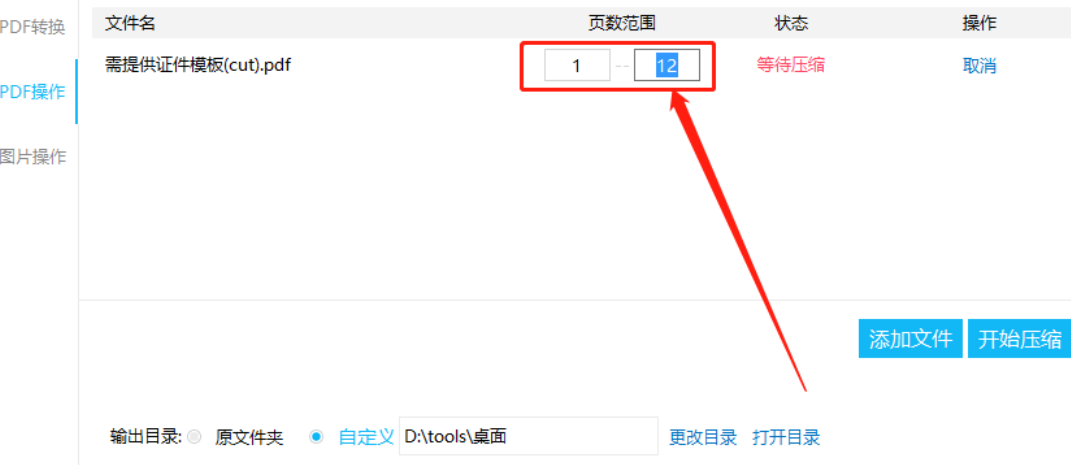Click the 添加文件 button
Viewport: 1071px width, 465px height.
coord(910,339)
